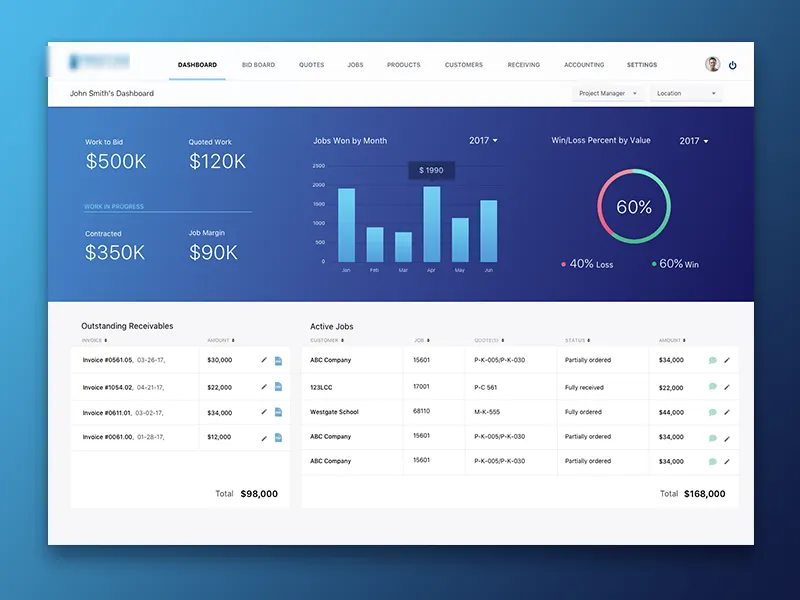Click the power icon in top right corner
Screen dimensions: 800x600
point(733,63)
